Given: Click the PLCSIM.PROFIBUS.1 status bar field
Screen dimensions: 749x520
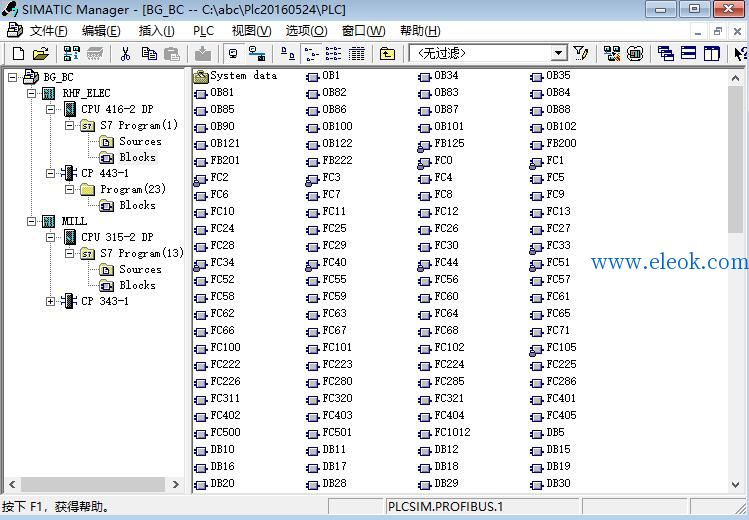Looking at the screenshot, I should tap(481, 507).
